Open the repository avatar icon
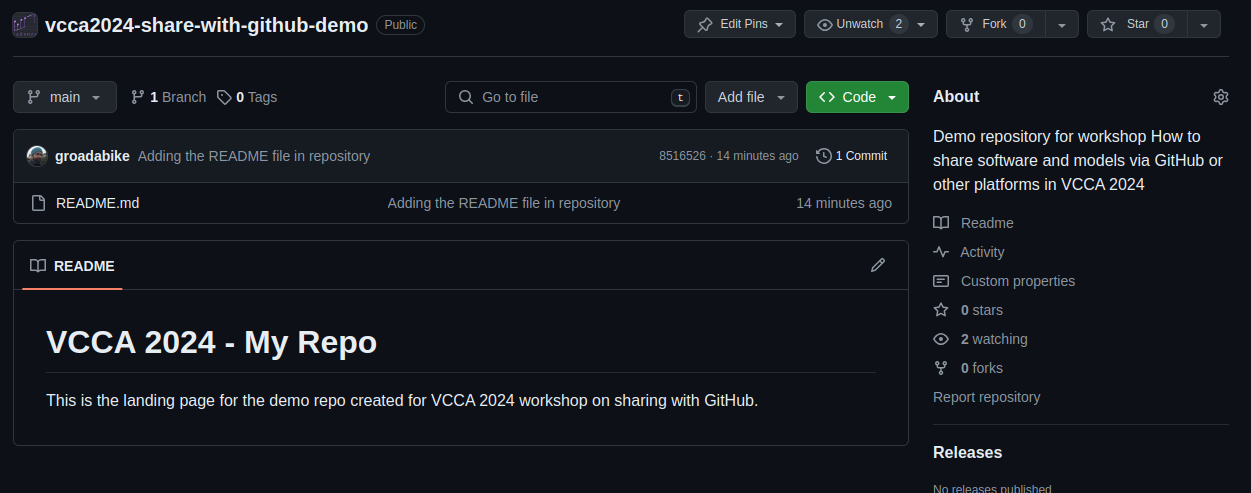 point(25,25)
